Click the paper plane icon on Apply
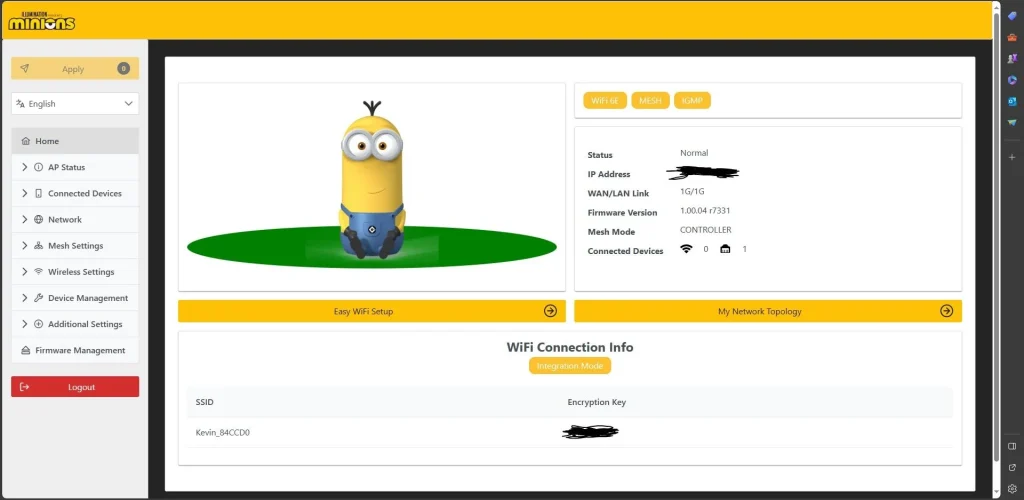1024x500 pixels. [x=24, y=69]
